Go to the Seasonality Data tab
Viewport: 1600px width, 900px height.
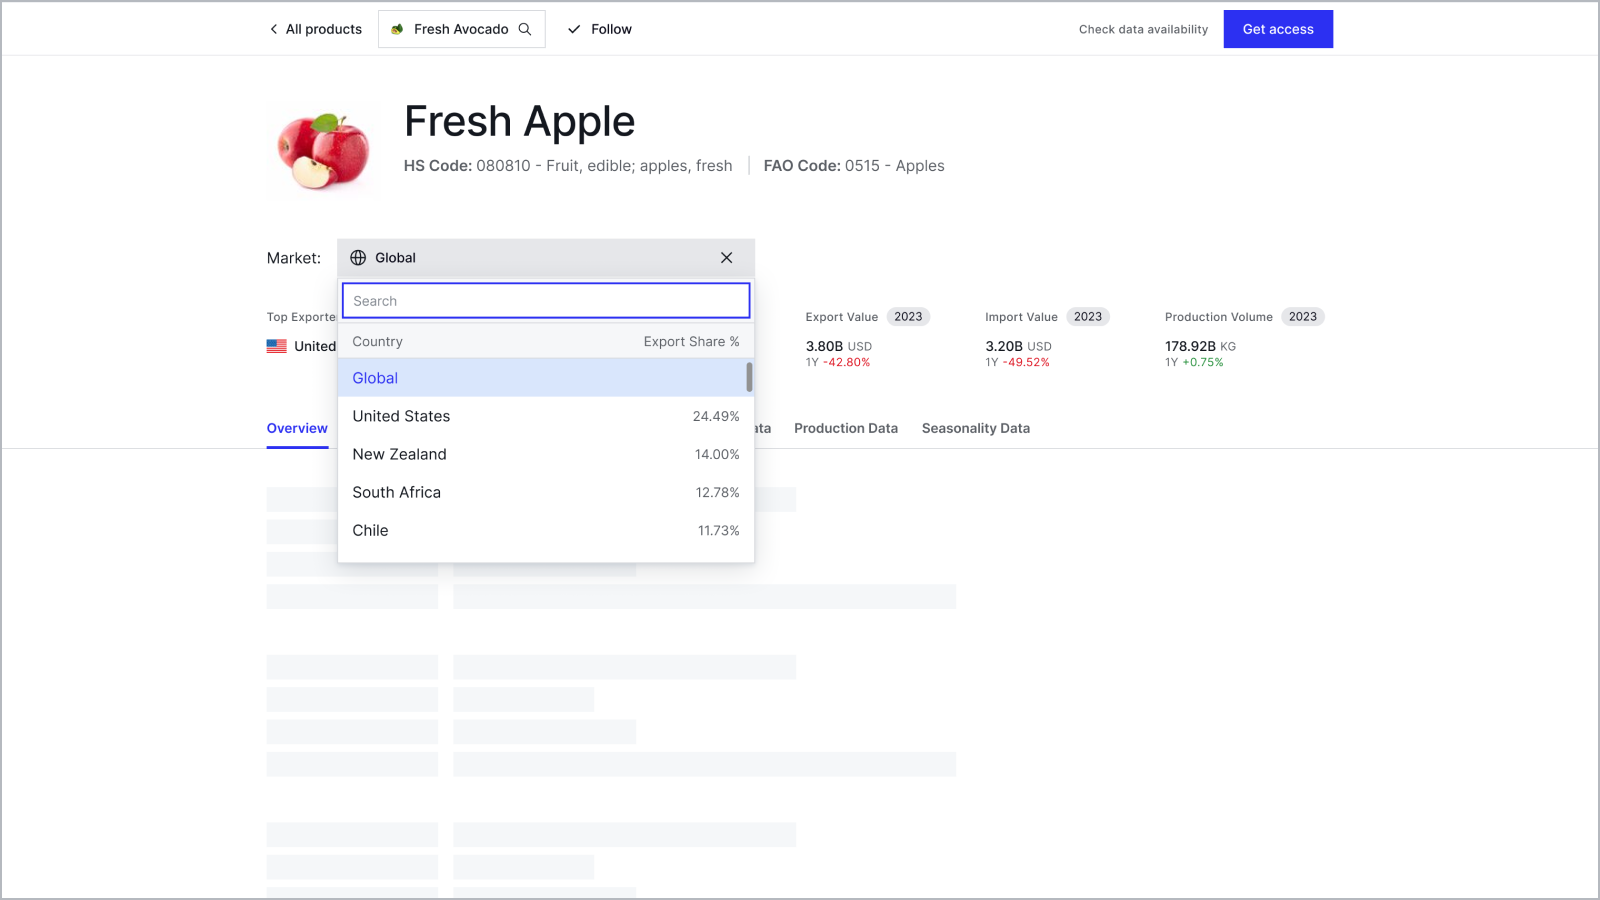click(x=975, y=428)
